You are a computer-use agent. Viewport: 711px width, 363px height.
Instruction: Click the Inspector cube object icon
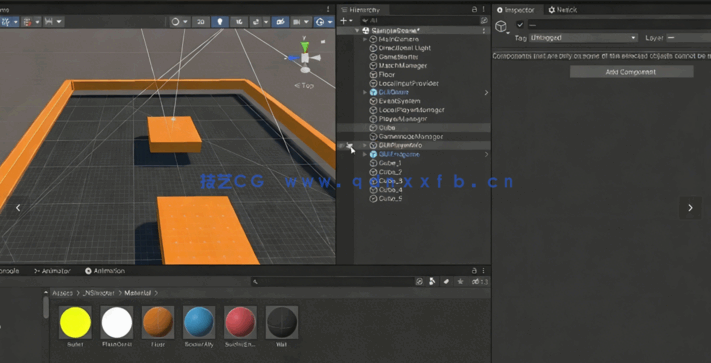[501, 26]
